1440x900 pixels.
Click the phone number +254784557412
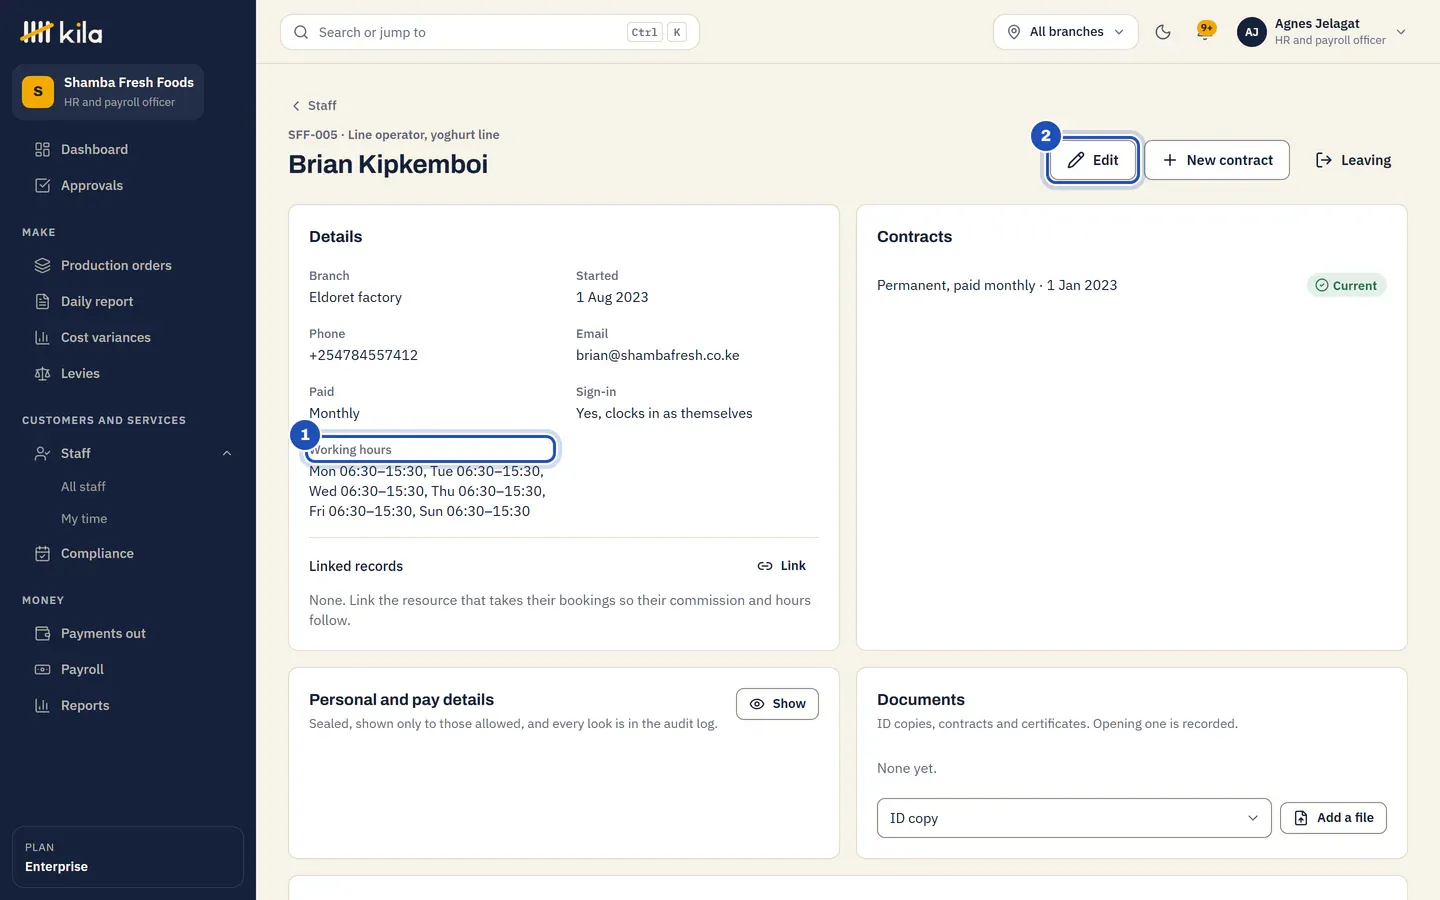point(363,356)
